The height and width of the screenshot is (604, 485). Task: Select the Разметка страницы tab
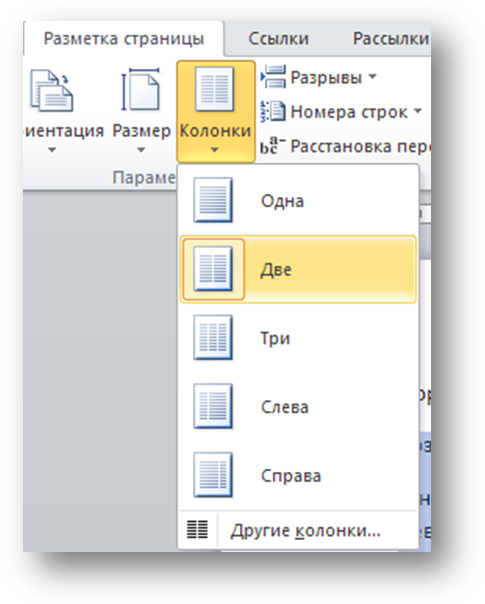123,39
